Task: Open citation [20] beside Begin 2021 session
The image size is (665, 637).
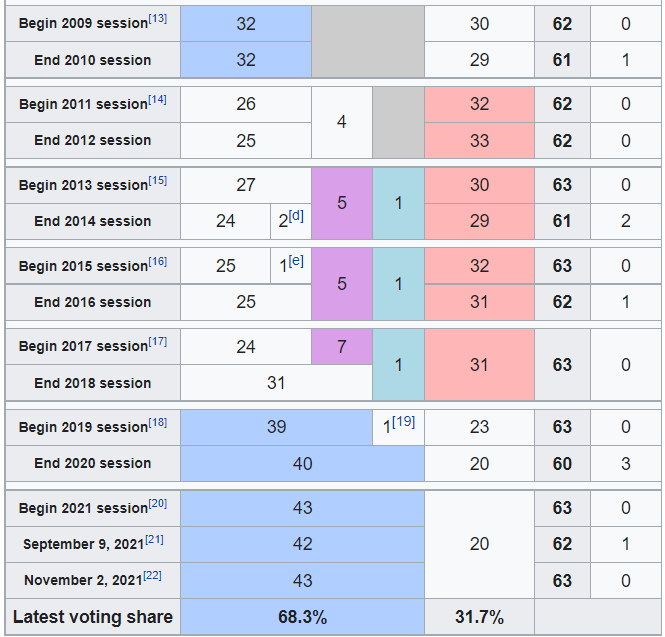Action: (x=158, y=504)
